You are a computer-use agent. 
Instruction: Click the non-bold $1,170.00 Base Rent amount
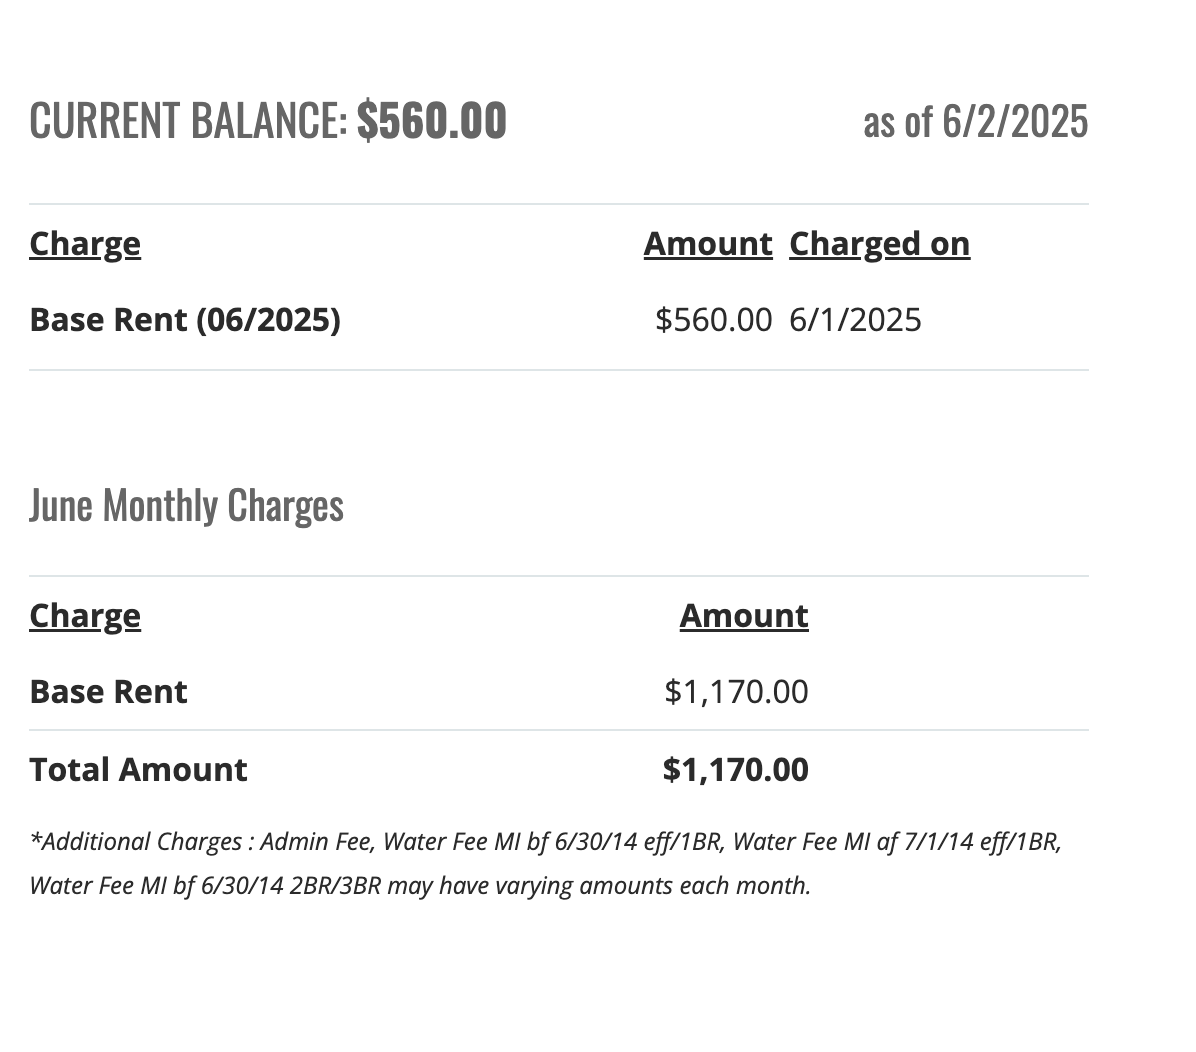(736, 692)
